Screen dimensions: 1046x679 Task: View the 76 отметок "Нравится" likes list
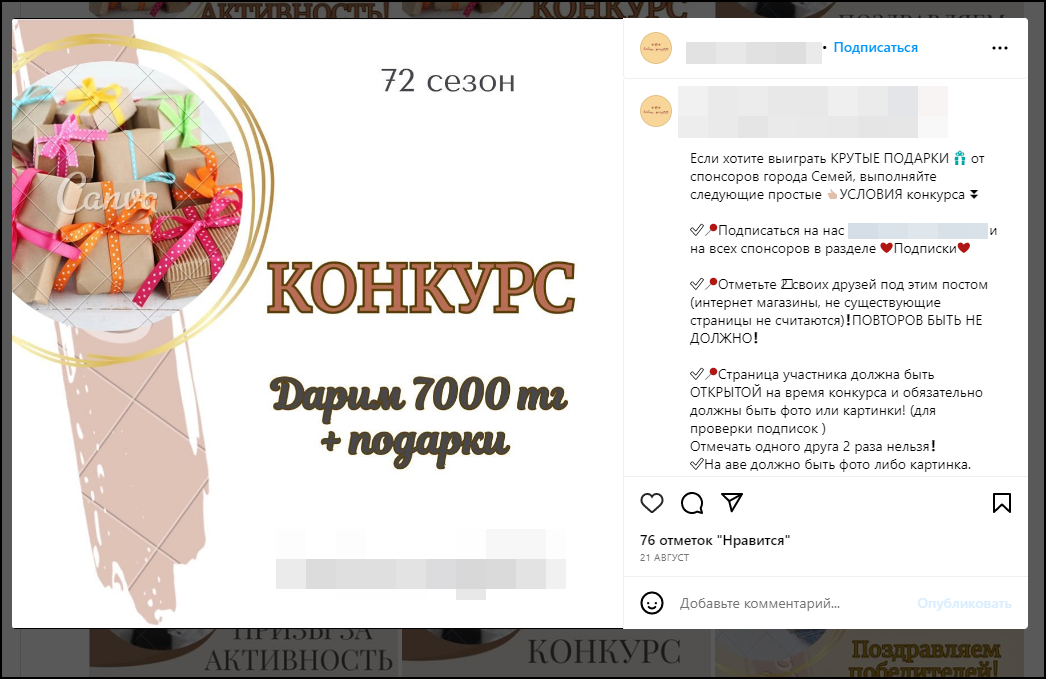point(714,540)
